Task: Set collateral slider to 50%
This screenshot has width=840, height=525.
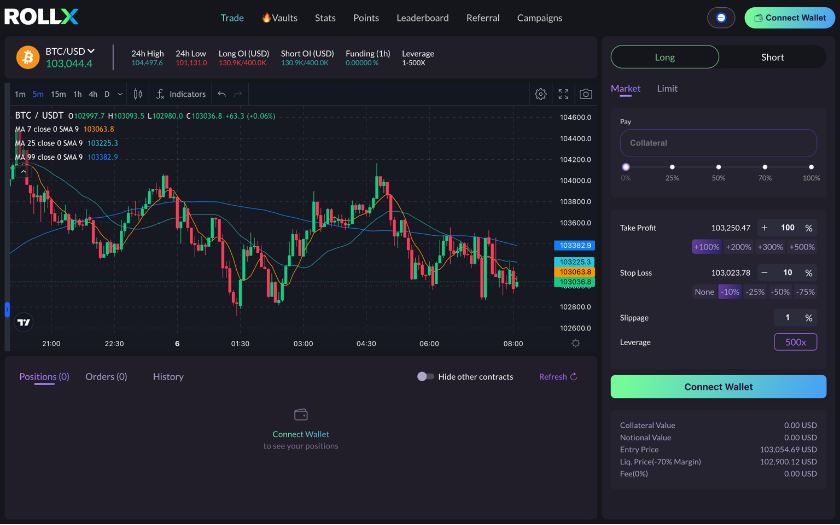Action: click(718, 167)
